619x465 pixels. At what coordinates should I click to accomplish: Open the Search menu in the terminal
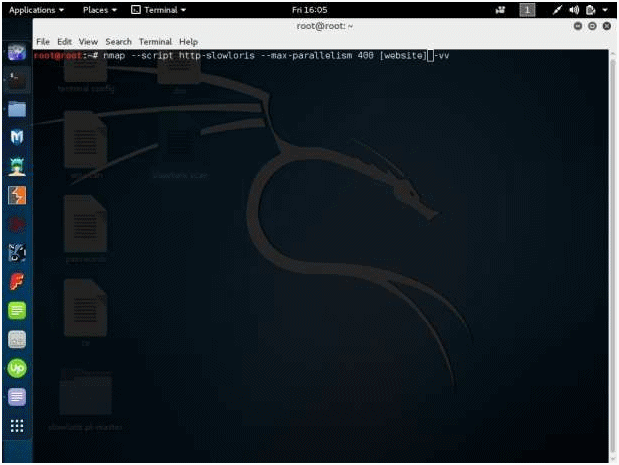coord(118,42)
